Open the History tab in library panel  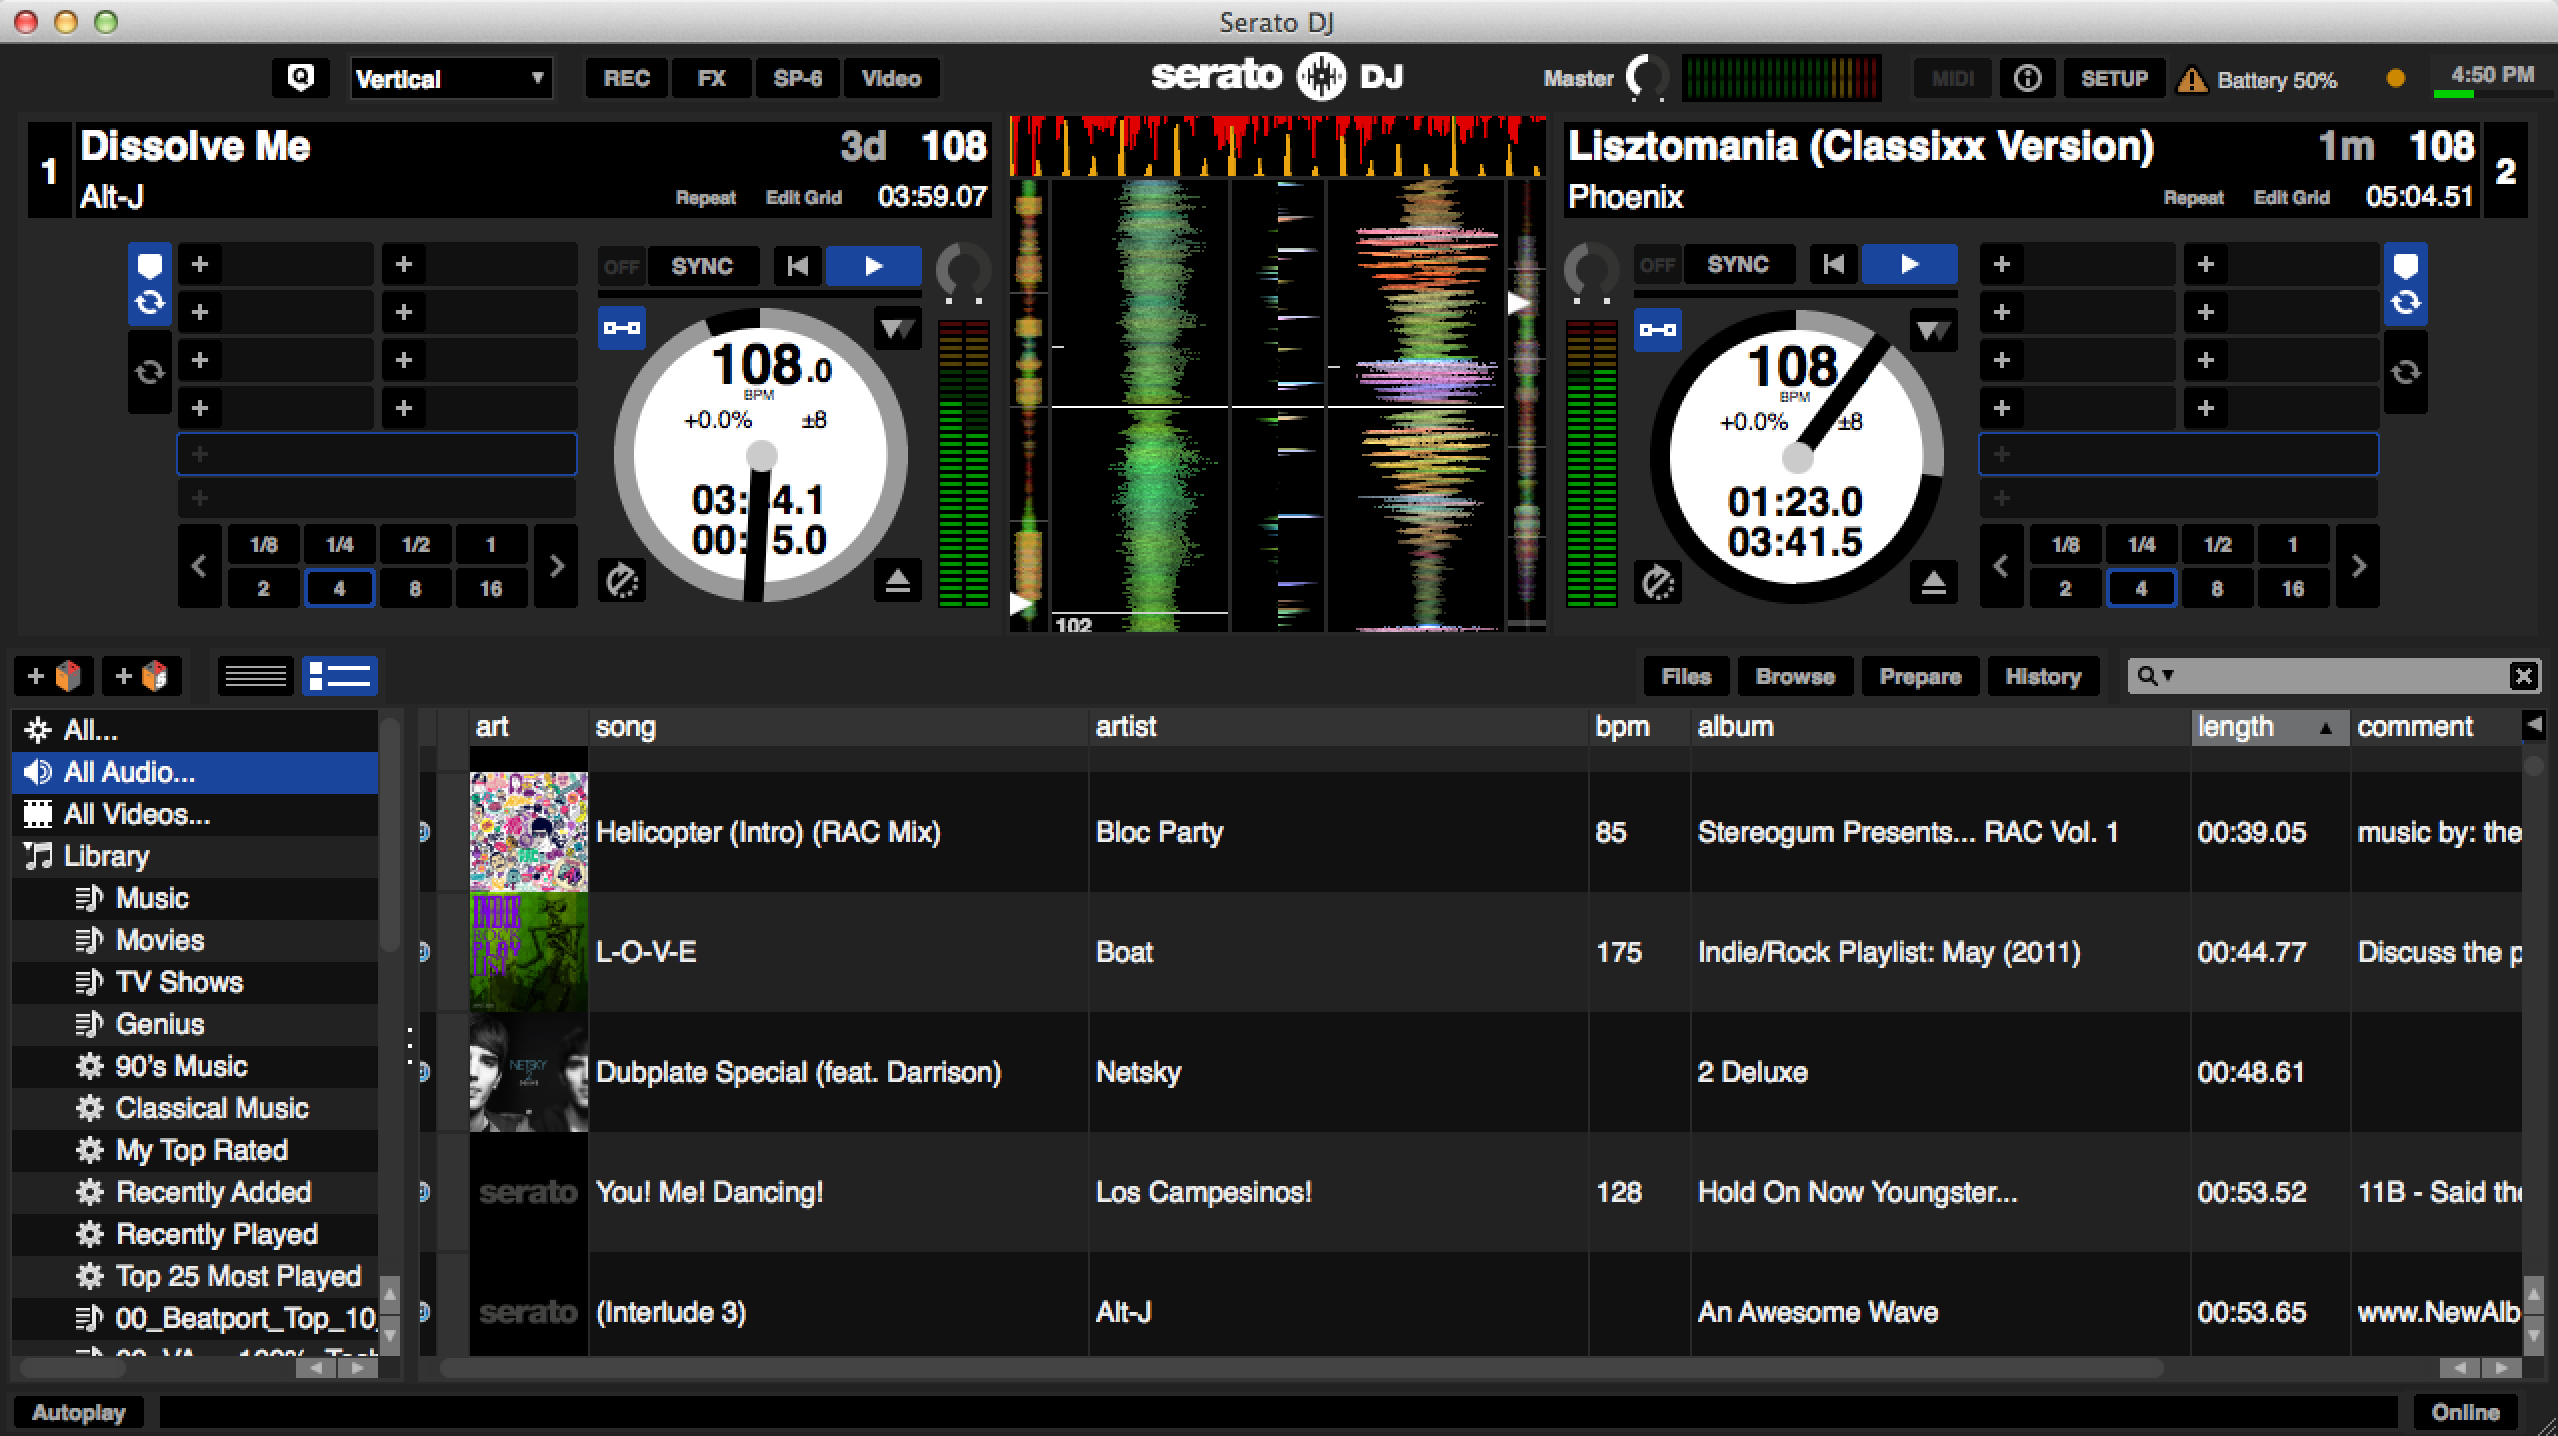(2041, 675)
